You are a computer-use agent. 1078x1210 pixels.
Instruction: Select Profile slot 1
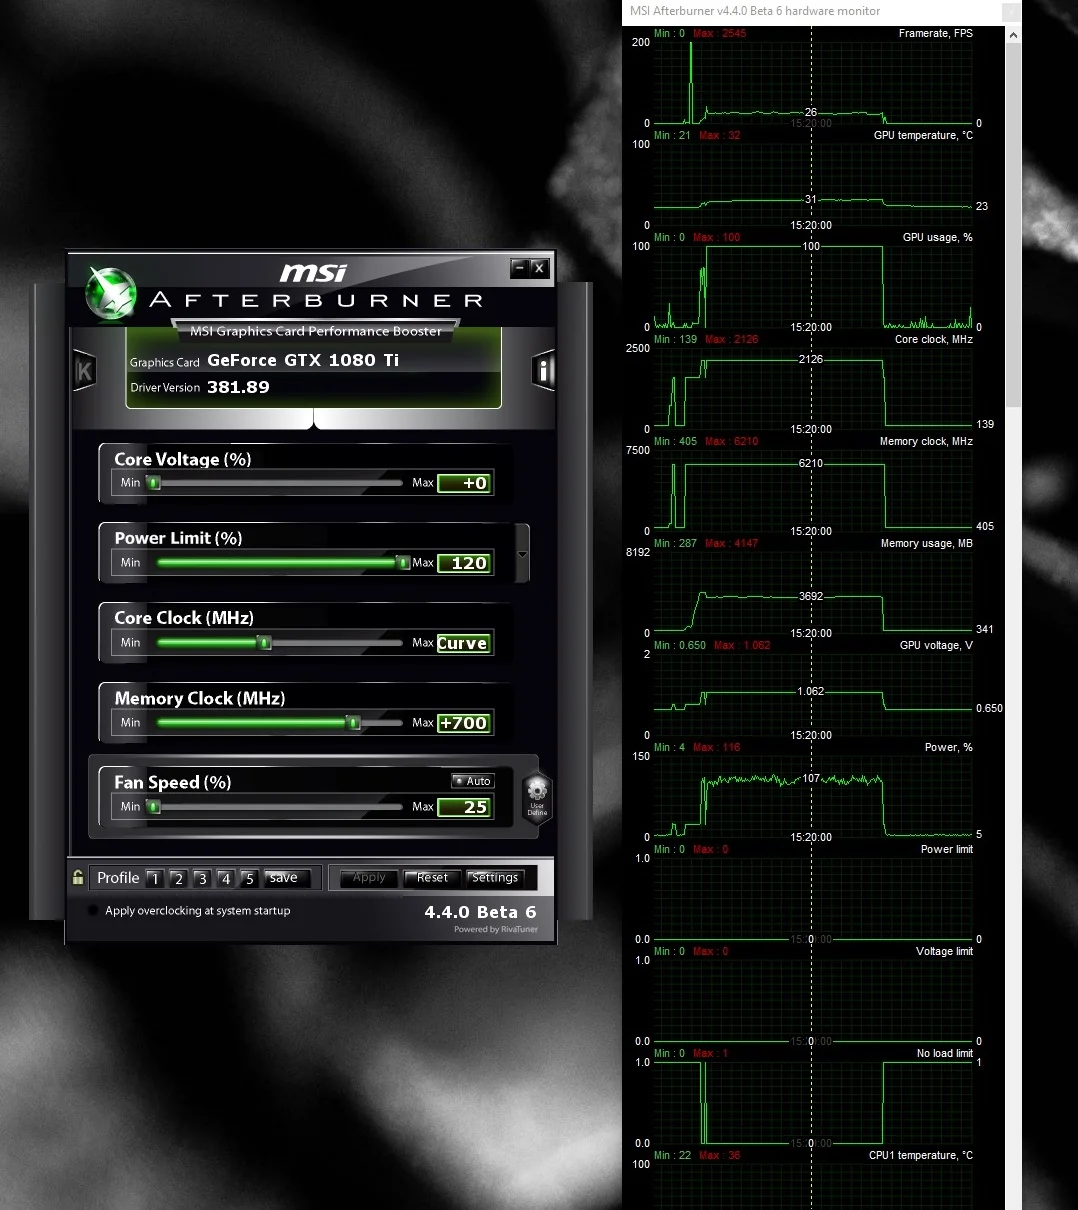pos(154,878)
